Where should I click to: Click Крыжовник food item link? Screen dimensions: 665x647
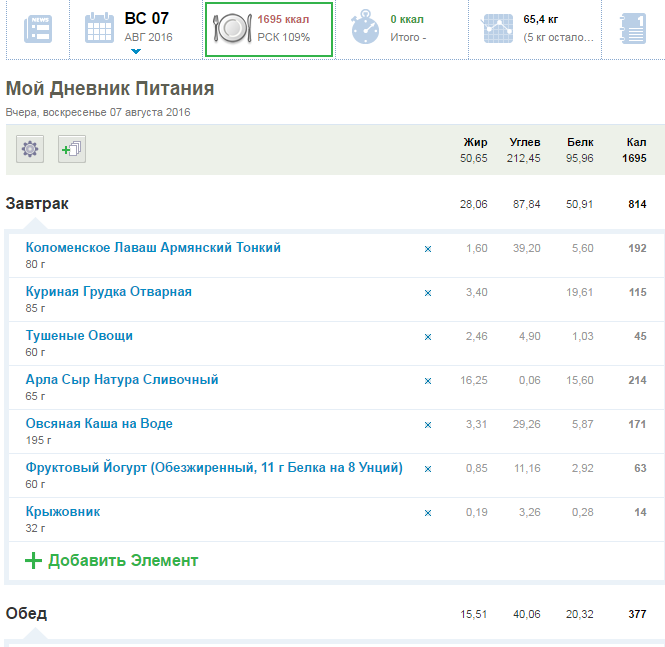[x=63, y=512]
